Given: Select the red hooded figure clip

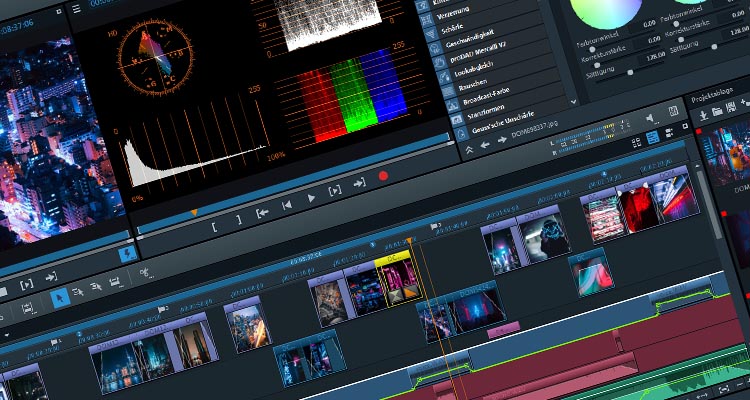Looking at the screenshot, I should click(638, 207).
